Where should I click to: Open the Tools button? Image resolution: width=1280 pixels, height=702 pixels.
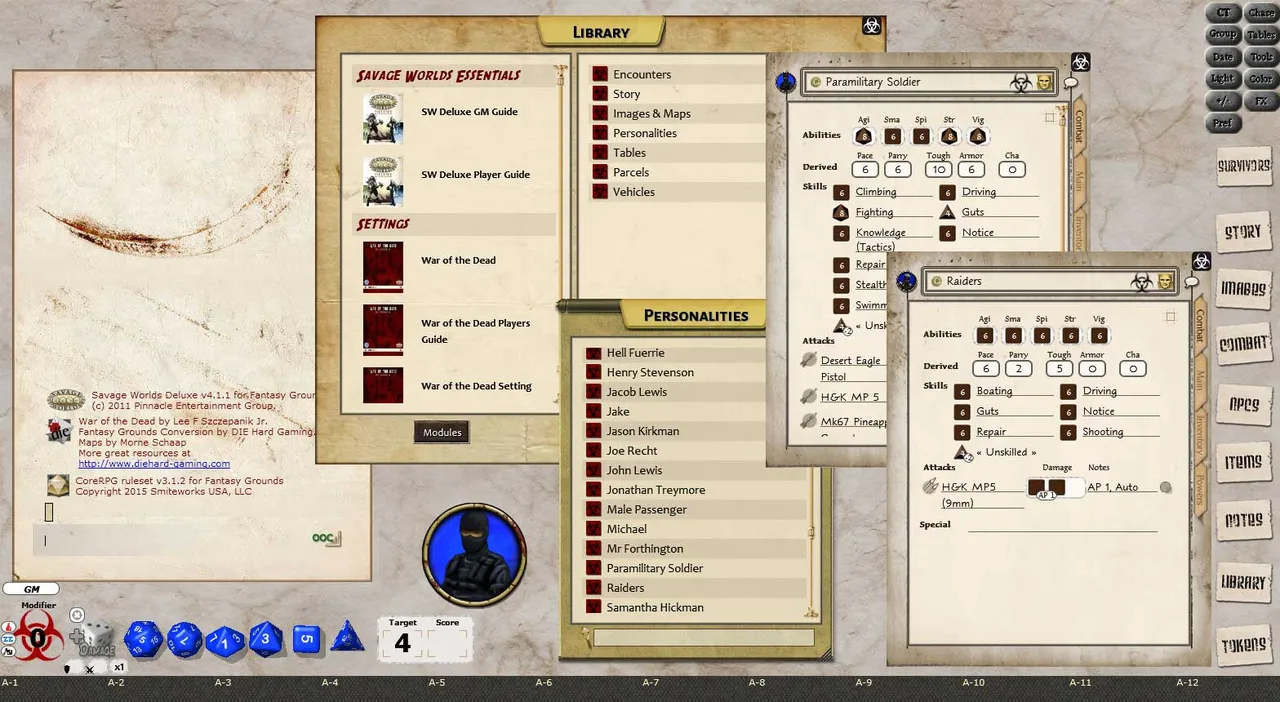(x=1261, y=57)
